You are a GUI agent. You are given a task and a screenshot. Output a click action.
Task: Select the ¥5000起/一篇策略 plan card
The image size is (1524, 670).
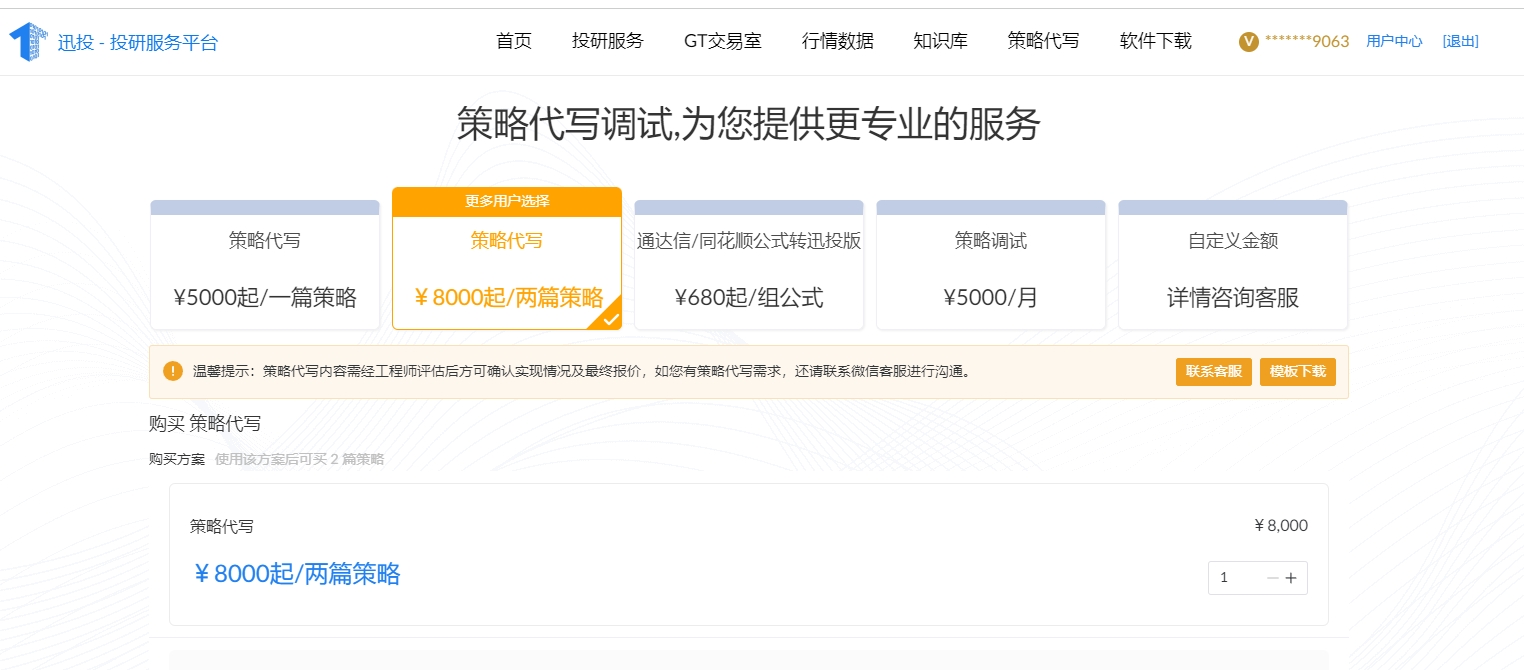(x=265, y=270)
